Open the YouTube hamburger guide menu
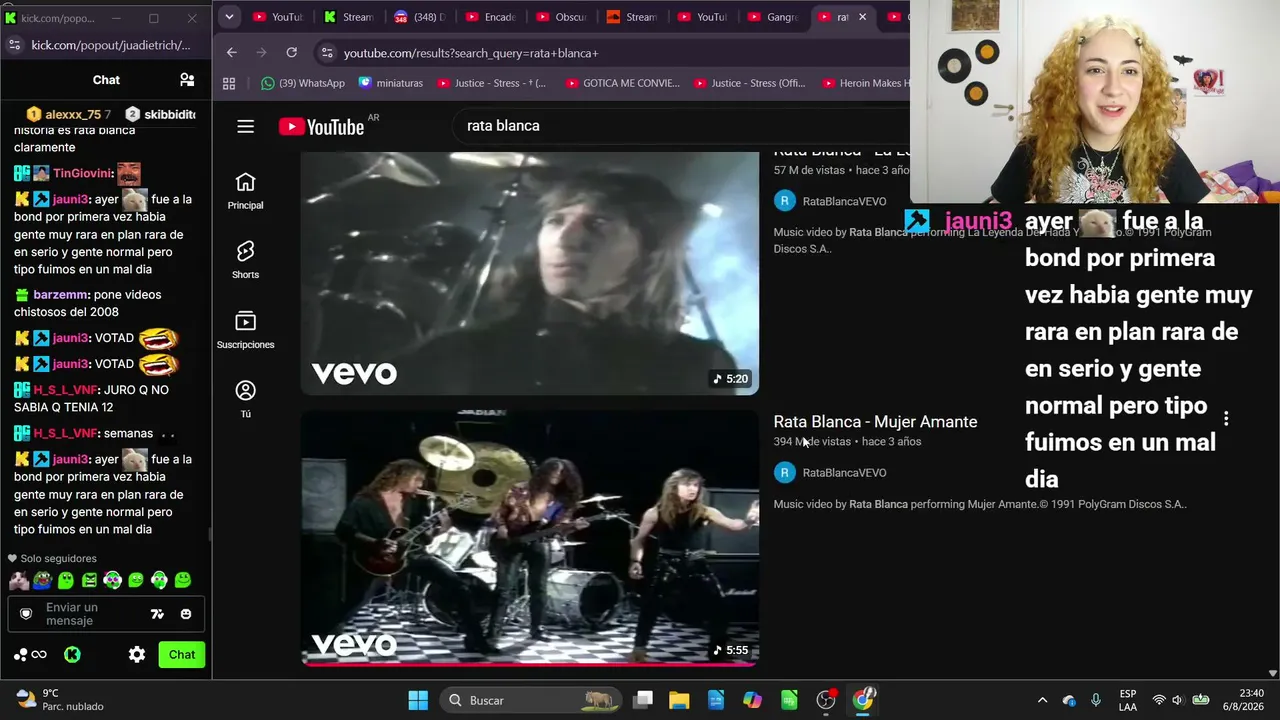Viewport: 1280px width, 720px height. tap(245, 126)
